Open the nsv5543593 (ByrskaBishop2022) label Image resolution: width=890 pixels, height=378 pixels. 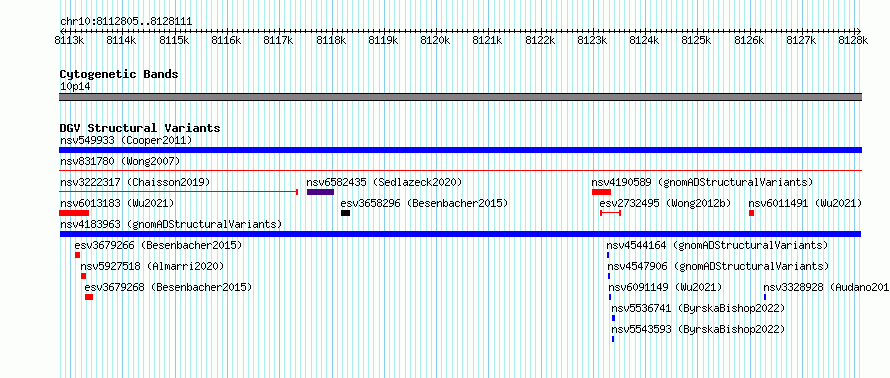pos(698,329)
